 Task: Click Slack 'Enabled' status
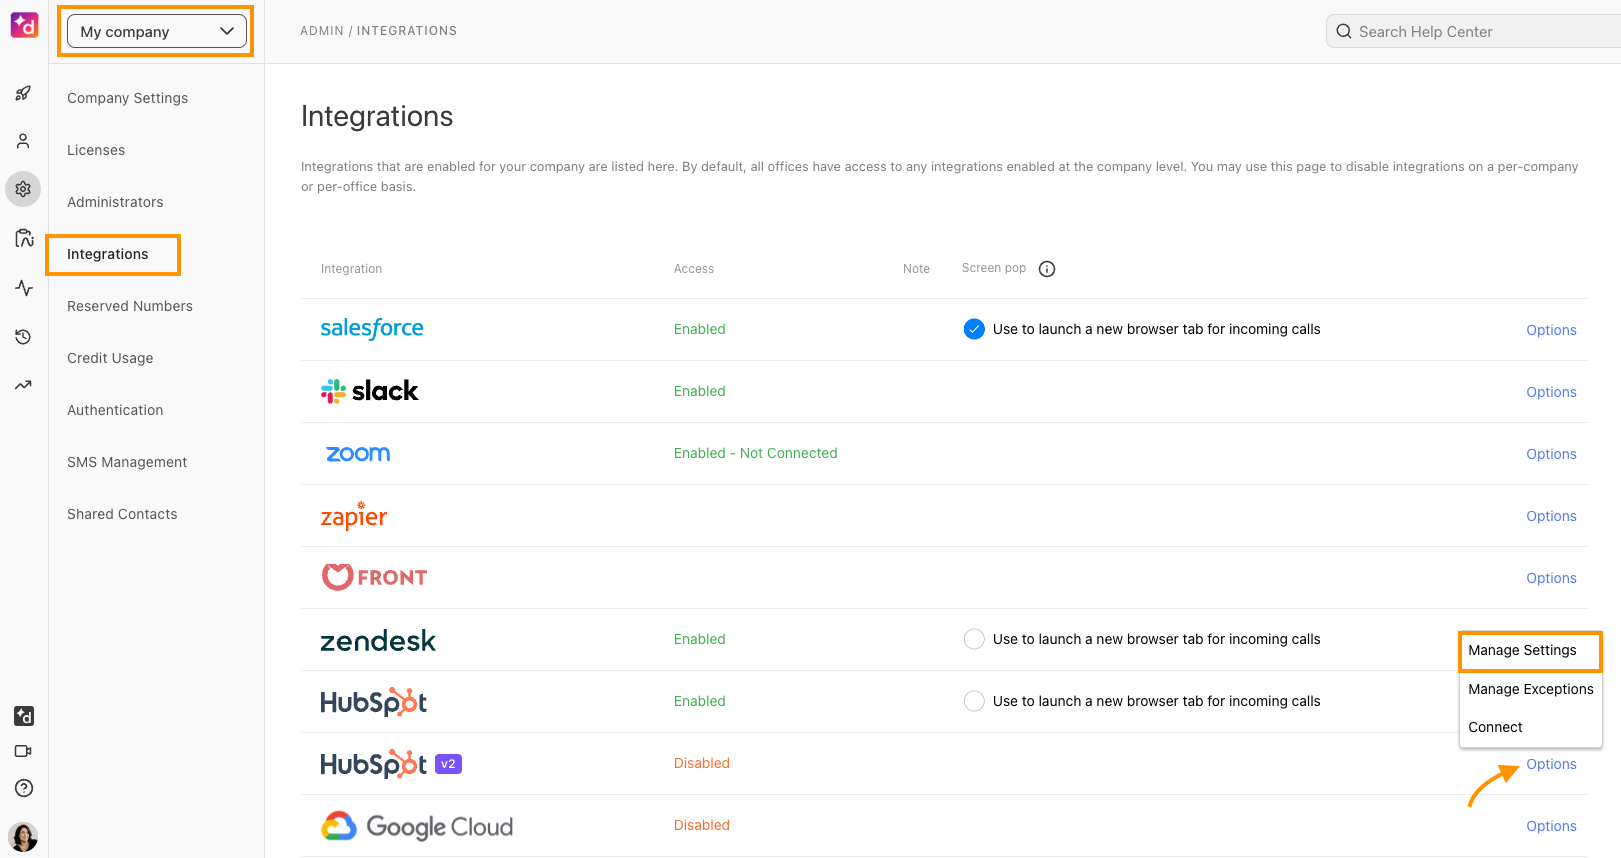tap(700, 391)
